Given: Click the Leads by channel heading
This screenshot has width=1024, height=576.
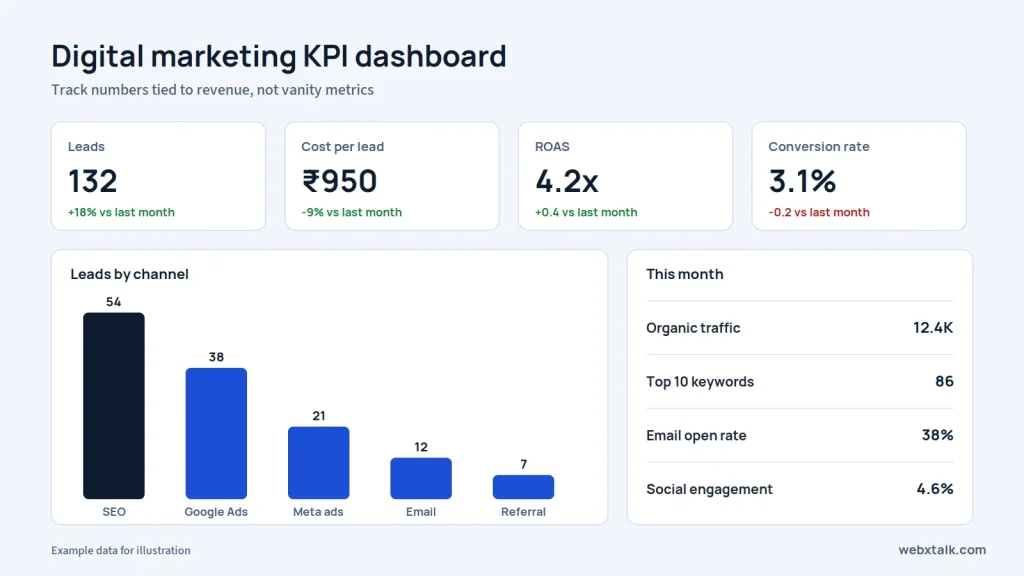Looking at the screenshot, I should click(129, 274).
